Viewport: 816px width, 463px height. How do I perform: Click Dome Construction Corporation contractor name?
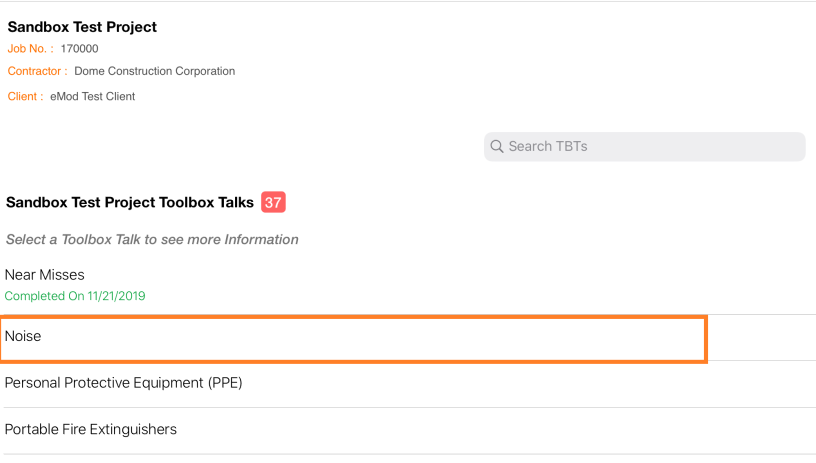tap(155, 72)
